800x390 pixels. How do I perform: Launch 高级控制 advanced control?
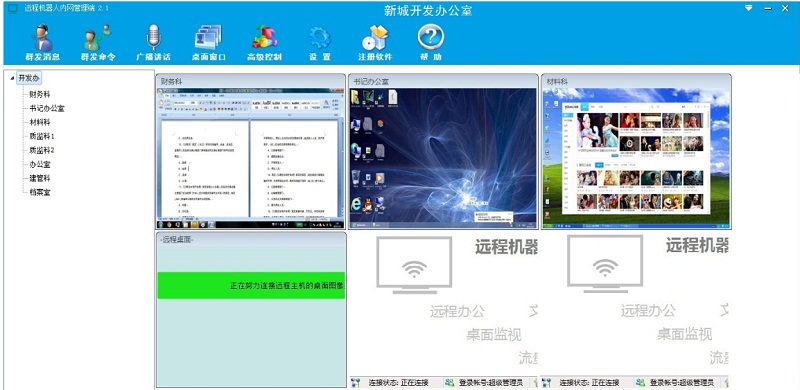point(264,43)
